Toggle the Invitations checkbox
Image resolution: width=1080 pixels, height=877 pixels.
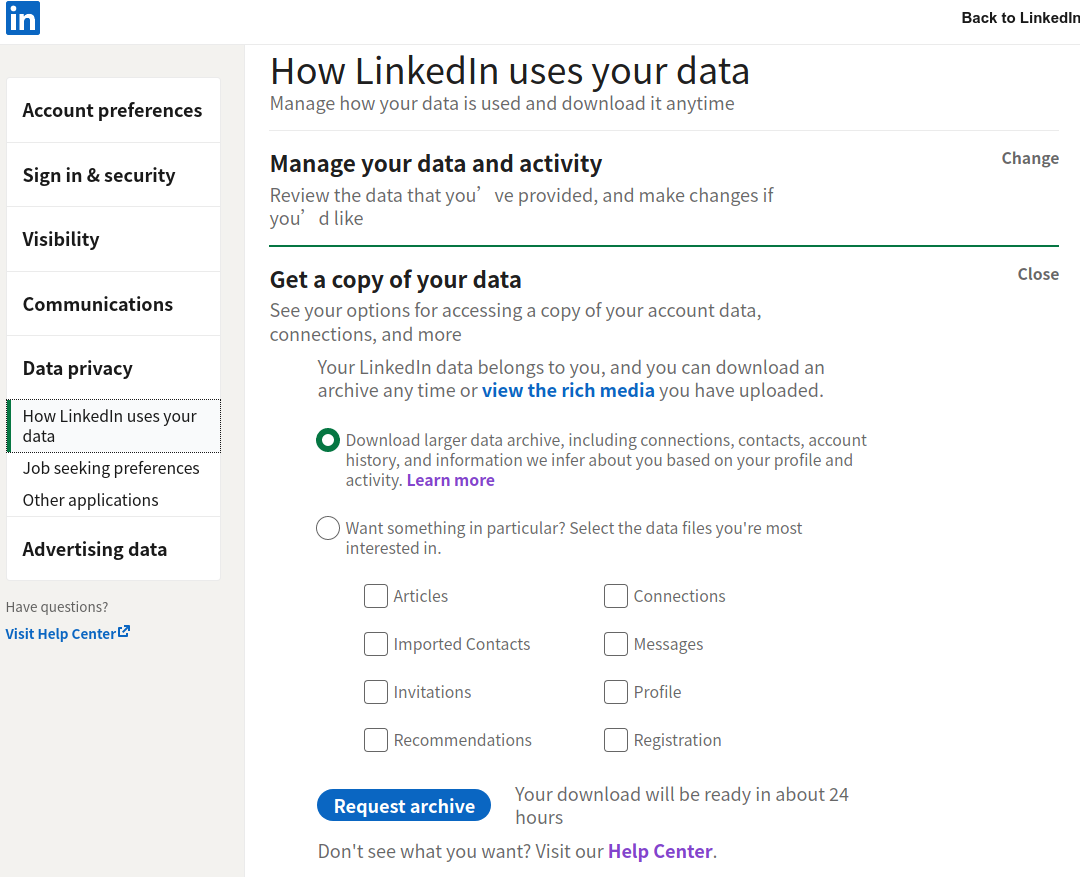(x=376, y=692)
